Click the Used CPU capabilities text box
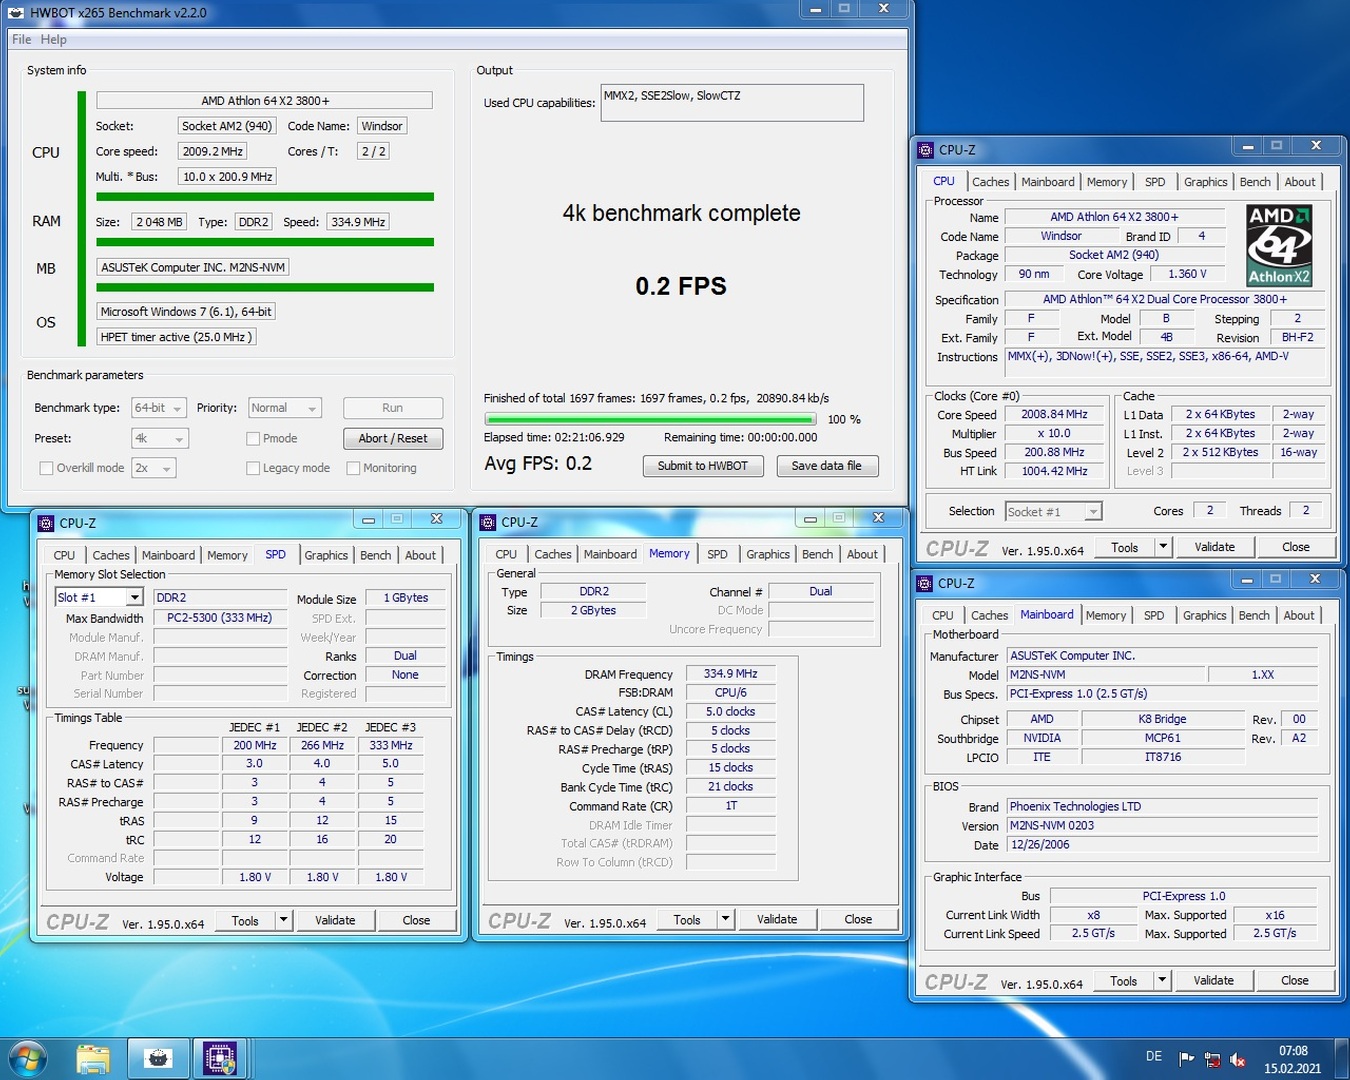Viewport: 1350px width, 1080px height. pos(732,103)
